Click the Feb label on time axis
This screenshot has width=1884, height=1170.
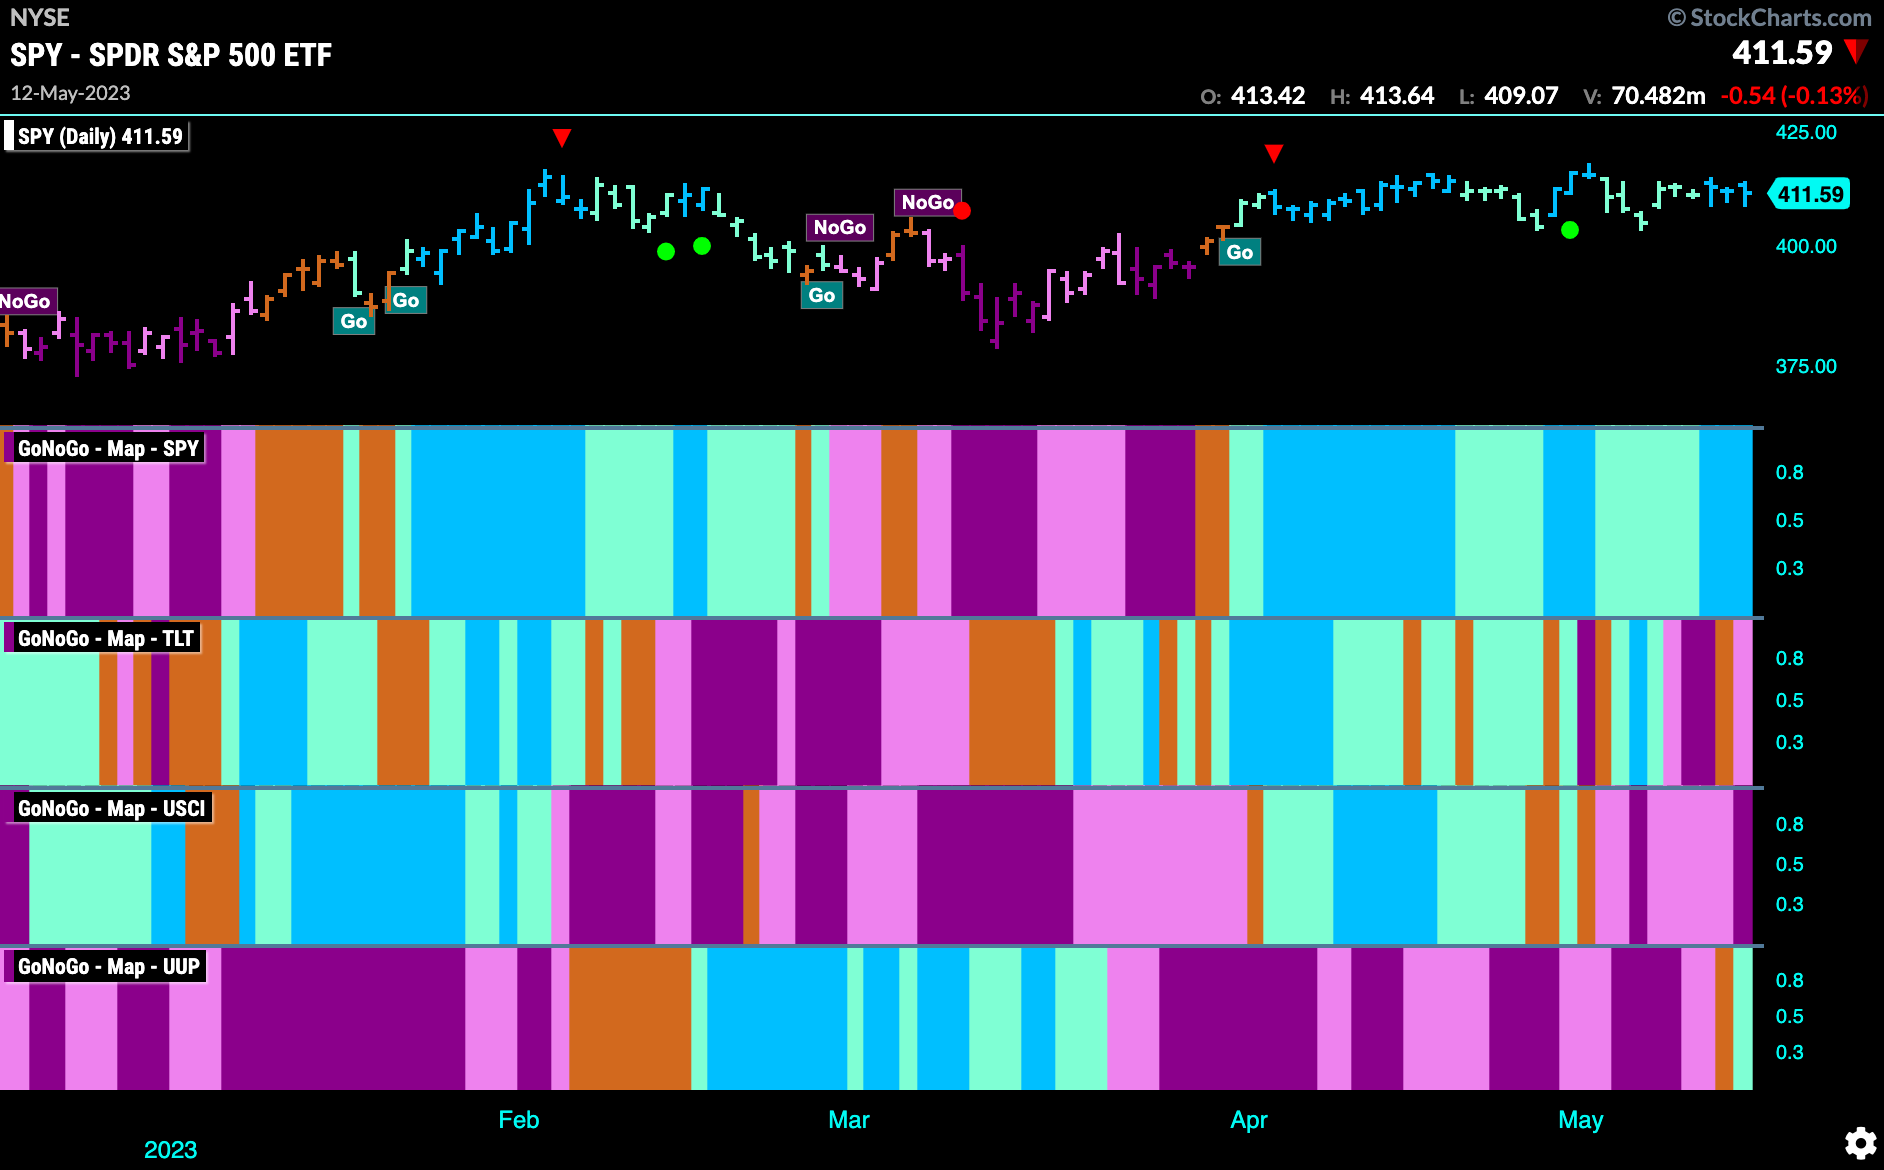(519, 1120)
